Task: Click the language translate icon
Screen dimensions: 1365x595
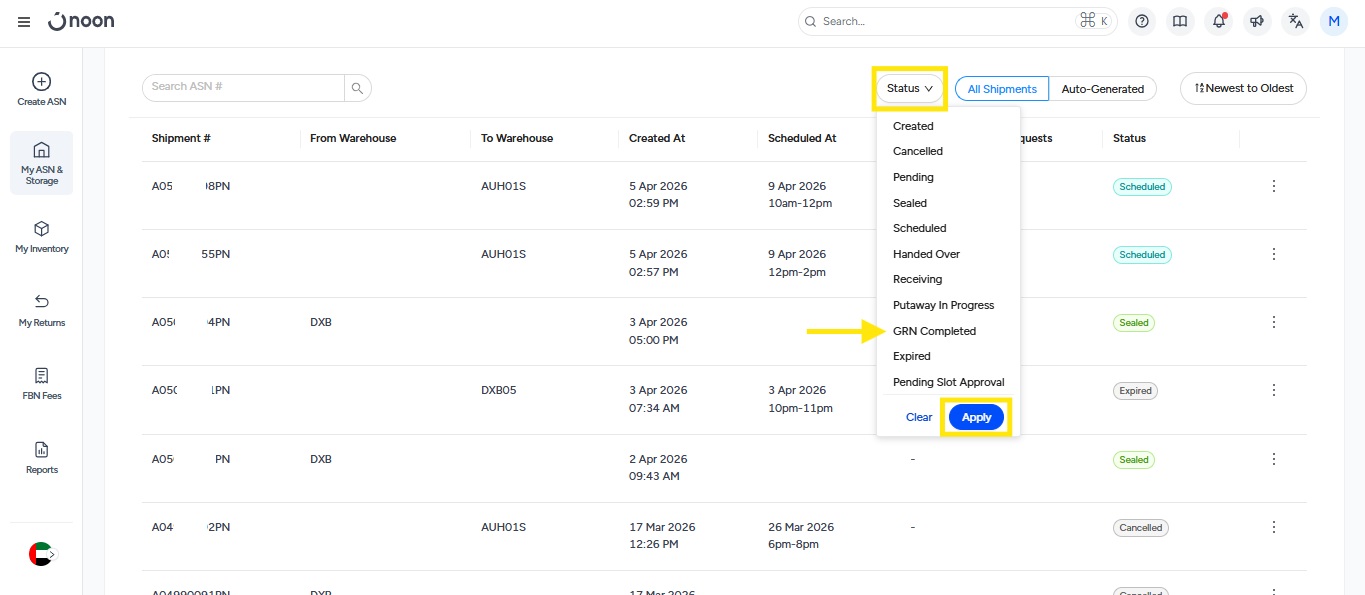Action: pos(1296,21)
